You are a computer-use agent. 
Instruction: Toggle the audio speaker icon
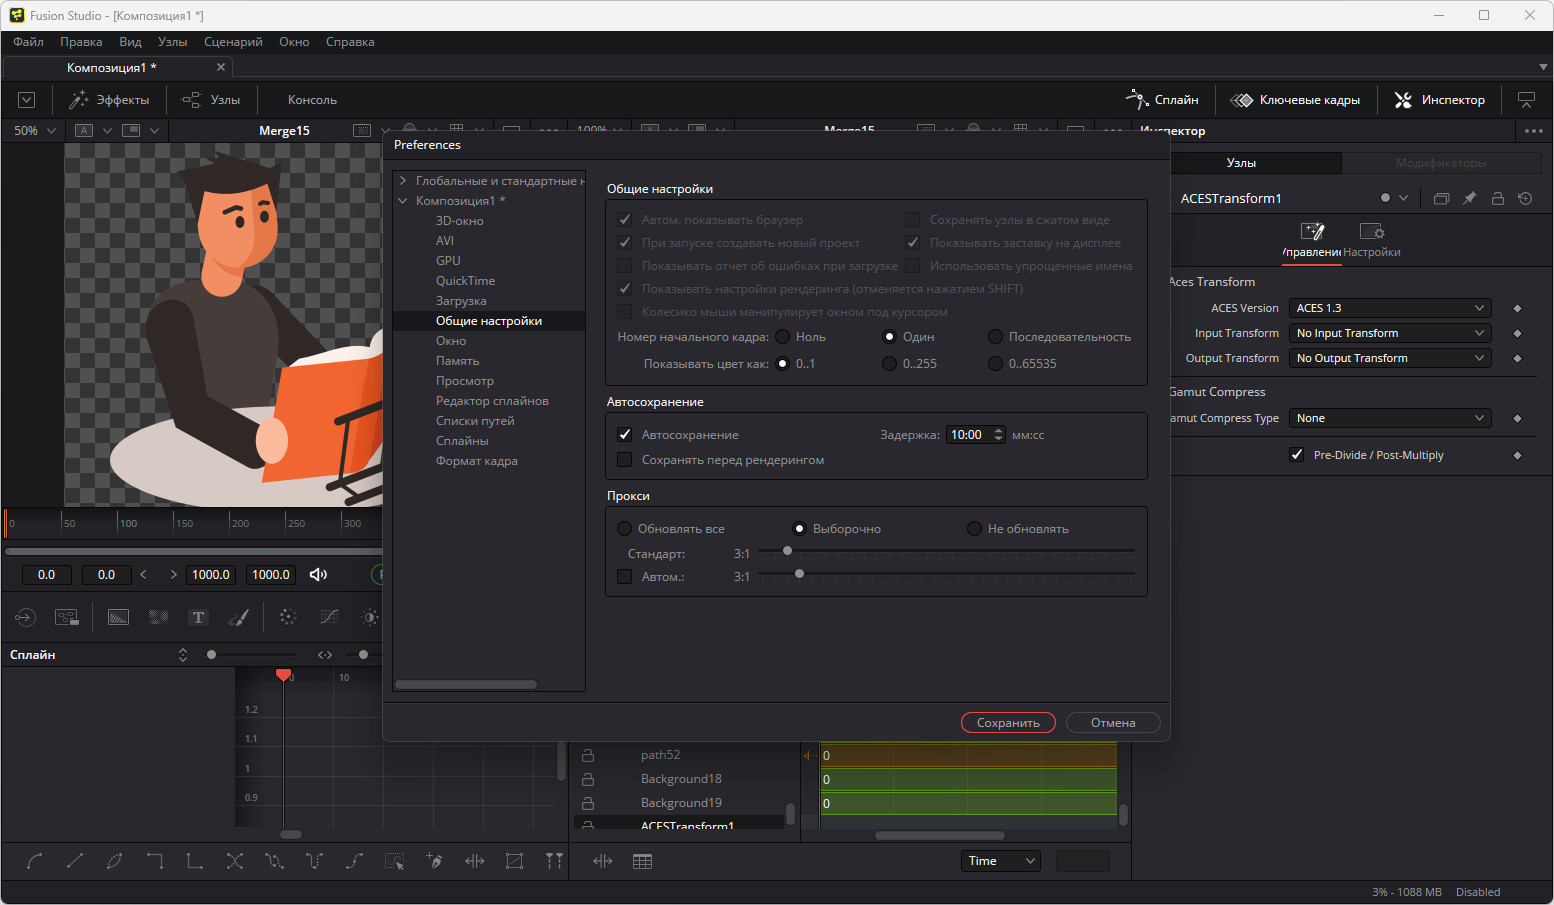[318, 574]
